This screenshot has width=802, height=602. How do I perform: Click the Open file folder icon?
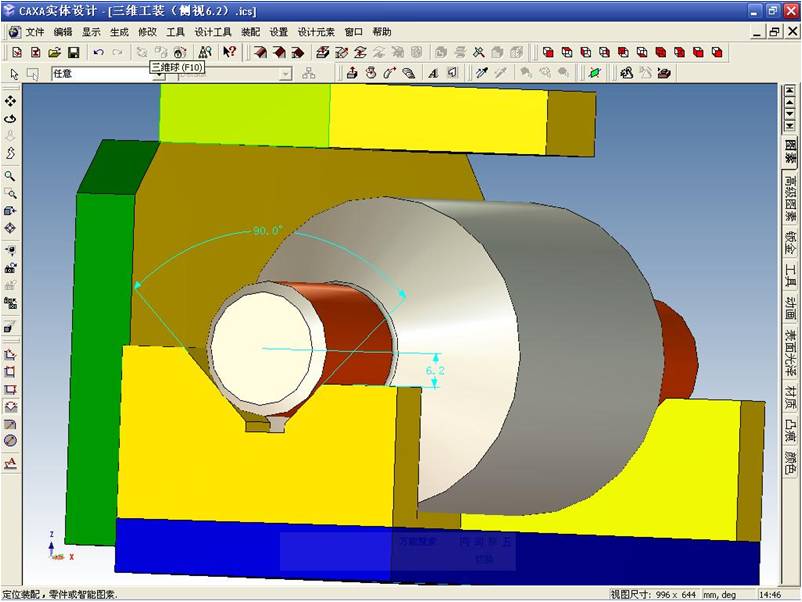pyautogui.click(x=55, y=52)
